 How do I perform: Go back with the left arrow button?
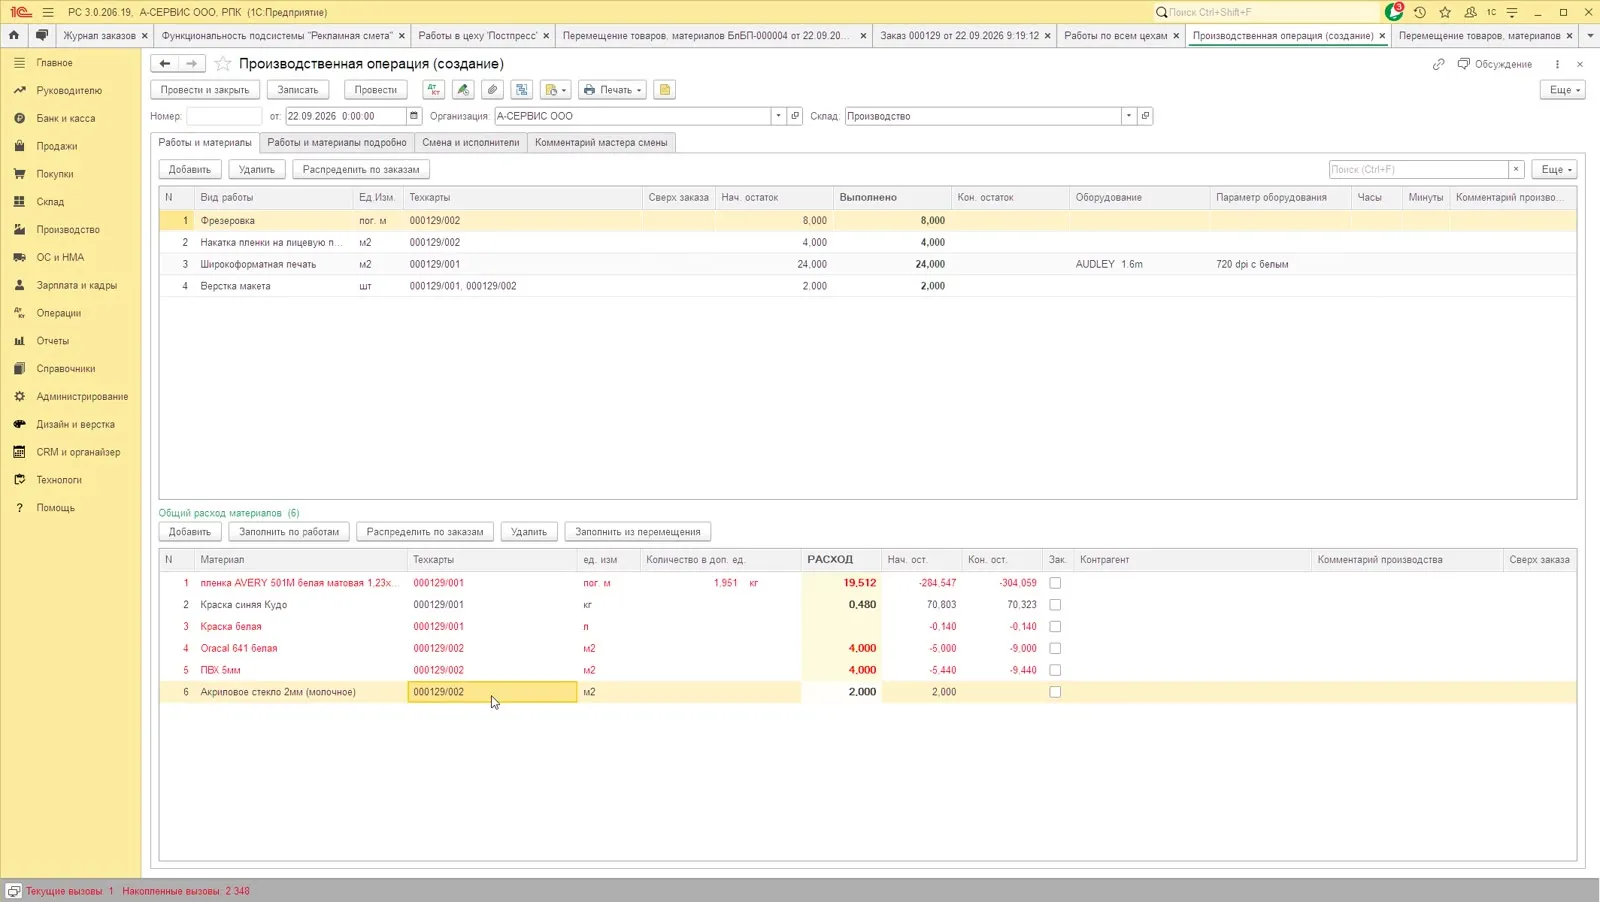(165, 63)
